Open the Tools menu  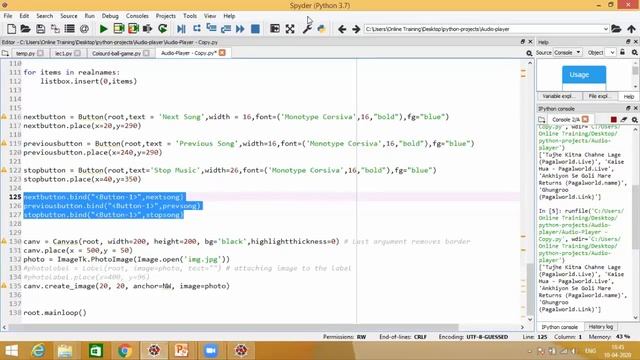tap(190, 16)
